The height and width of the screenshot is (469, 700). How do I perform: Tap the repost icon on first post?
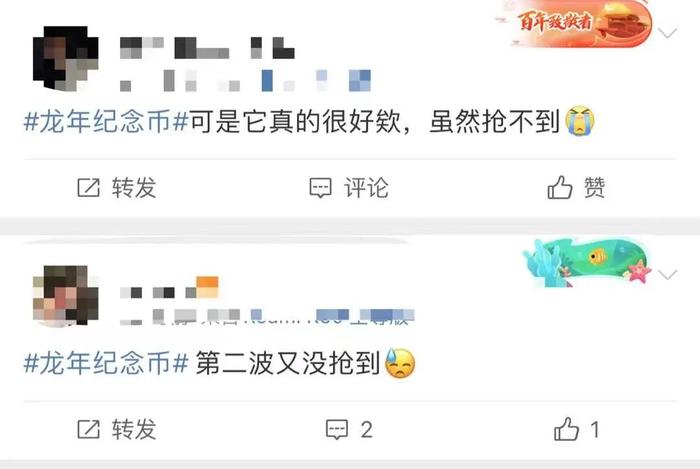click(x=88, y=188)
